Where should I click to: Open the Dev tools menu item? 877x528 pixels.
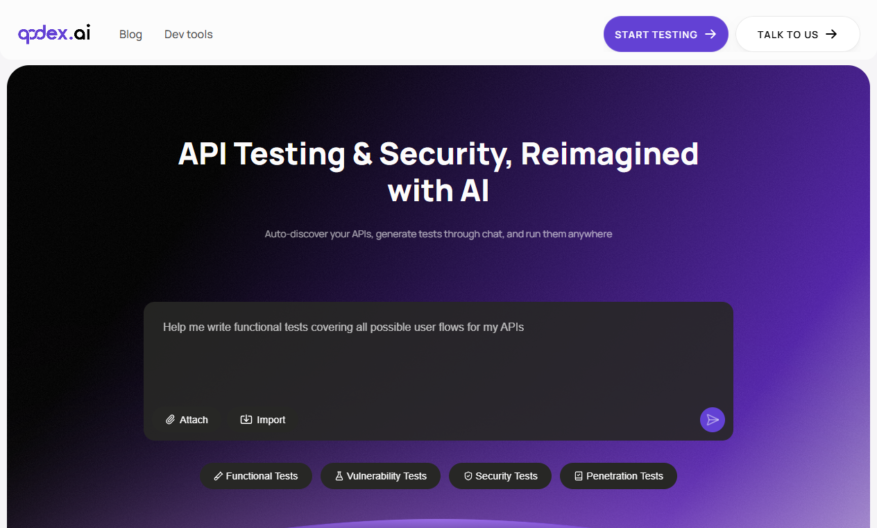(x=188, y=34)
